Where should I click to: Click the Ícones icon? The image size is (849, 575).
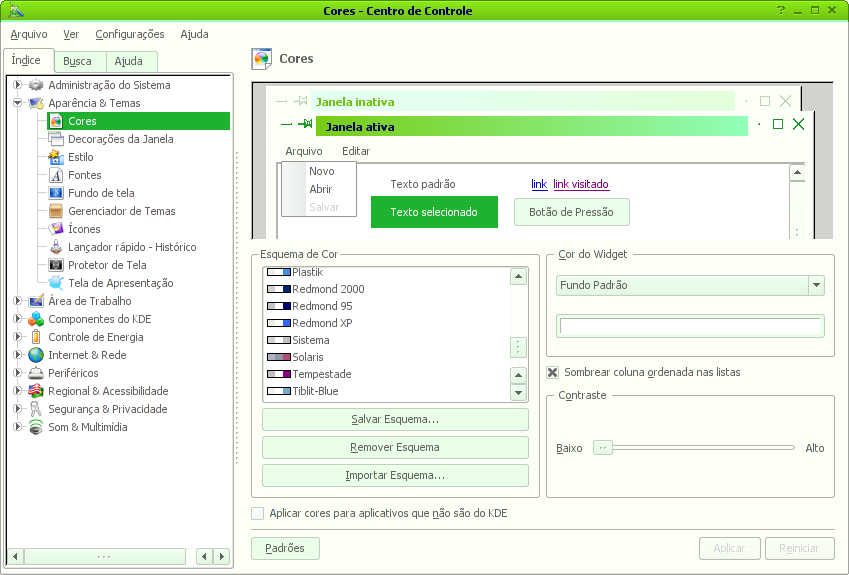tap(56, 229)
